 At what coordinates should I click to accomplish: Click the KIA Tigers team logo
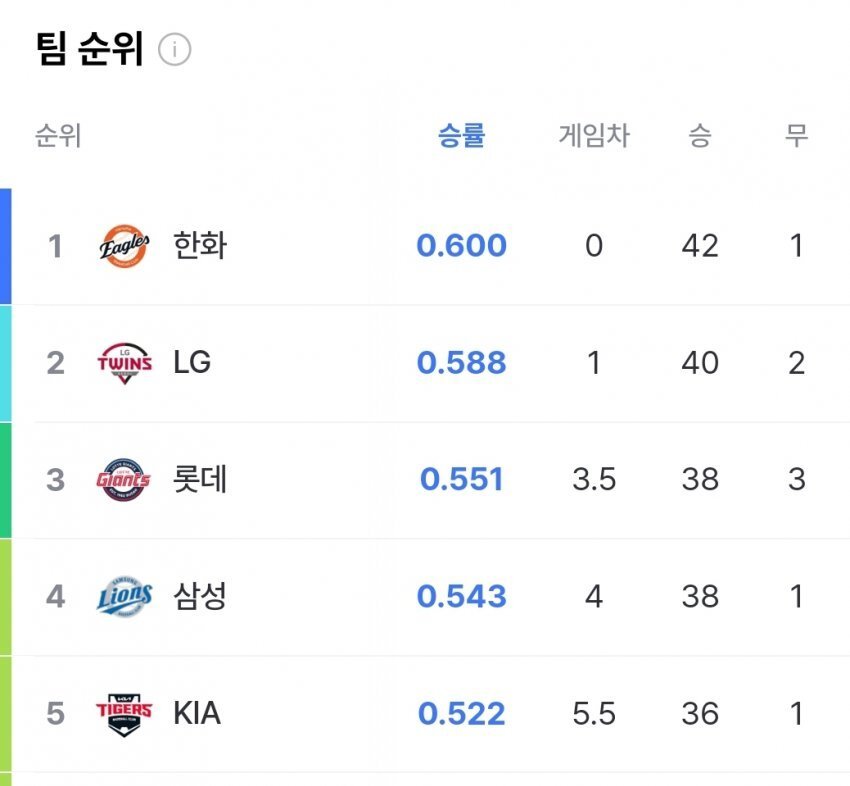pyautogui.click(x=122, y=713)
